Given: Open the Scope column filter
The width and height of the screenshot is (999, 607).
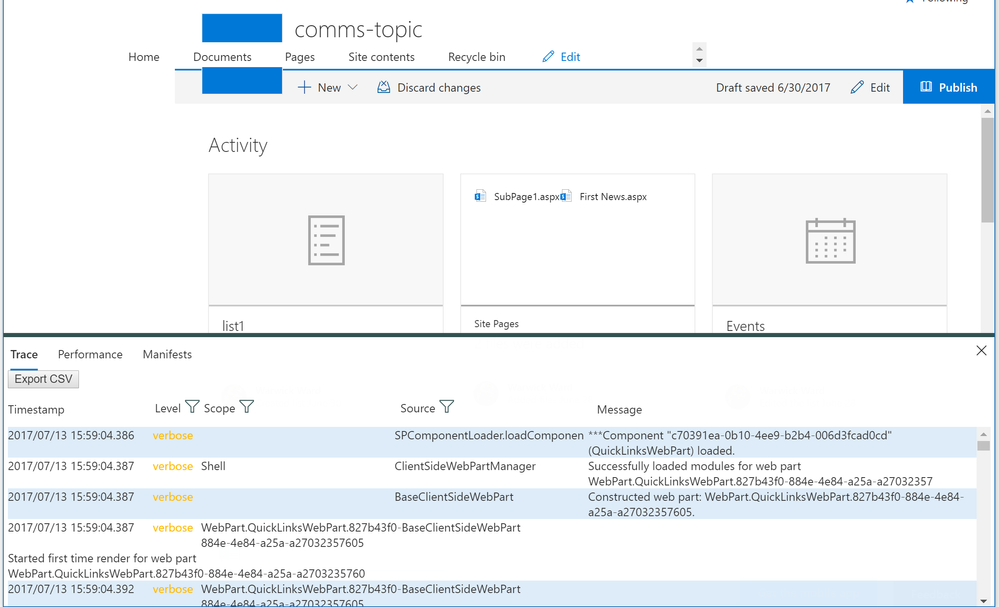Looking at the screenshot, I should coord(247,406).
